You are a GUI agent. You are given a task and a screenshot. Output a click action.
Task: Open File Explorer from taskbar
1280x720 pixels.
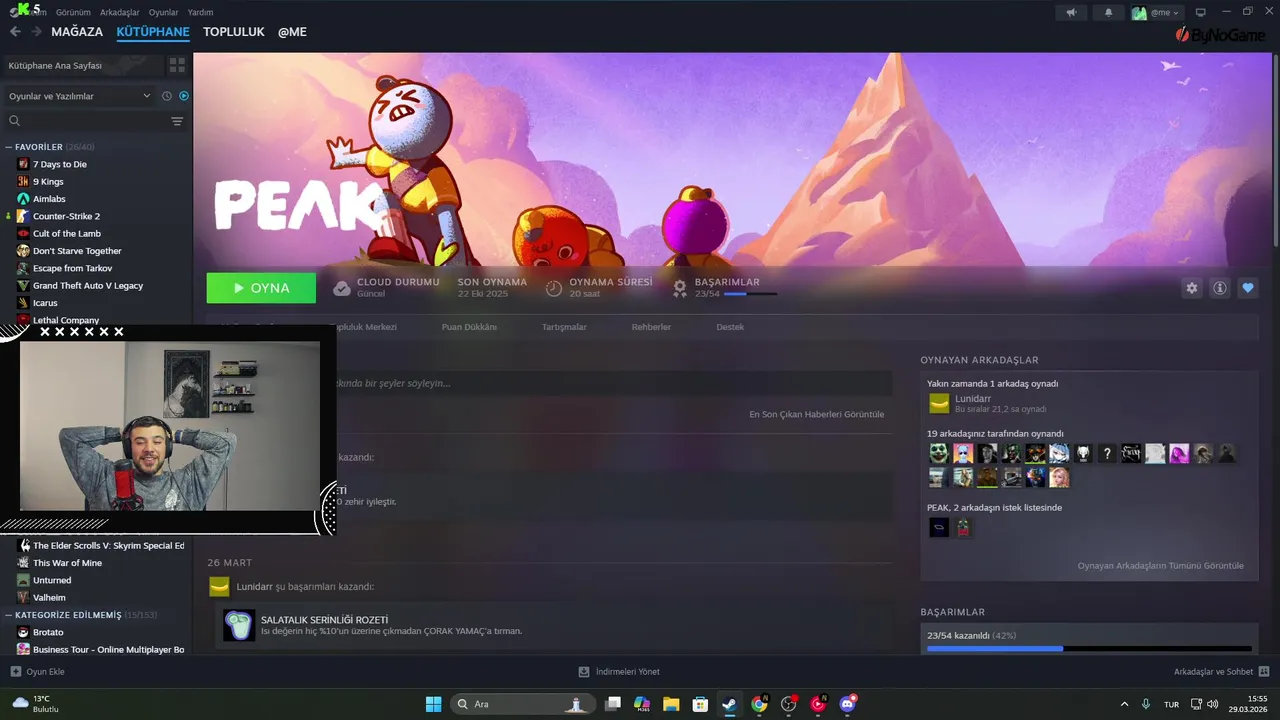[671, 704]
